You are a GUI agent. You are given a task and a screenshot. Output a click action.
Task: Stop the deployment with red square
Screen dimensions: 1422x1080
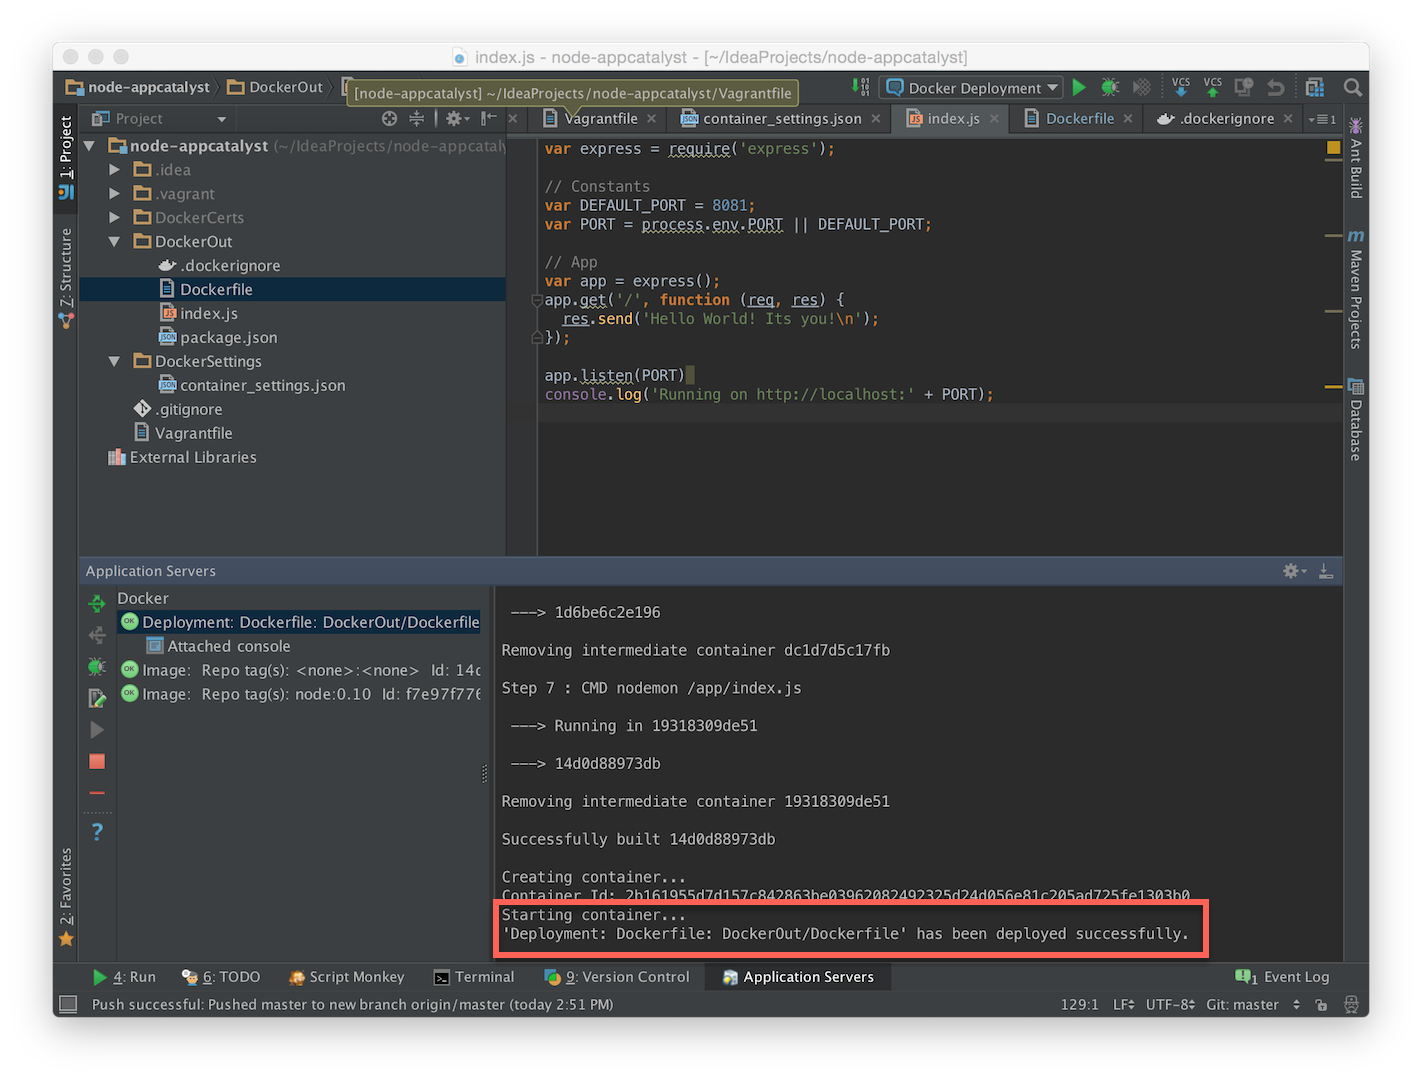click(x=97, y=762)
